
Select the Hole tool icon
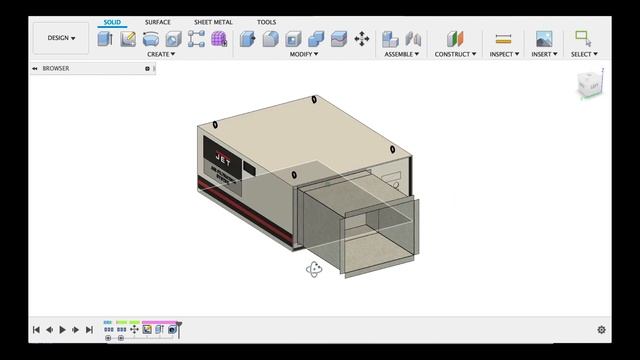(173, 39)
